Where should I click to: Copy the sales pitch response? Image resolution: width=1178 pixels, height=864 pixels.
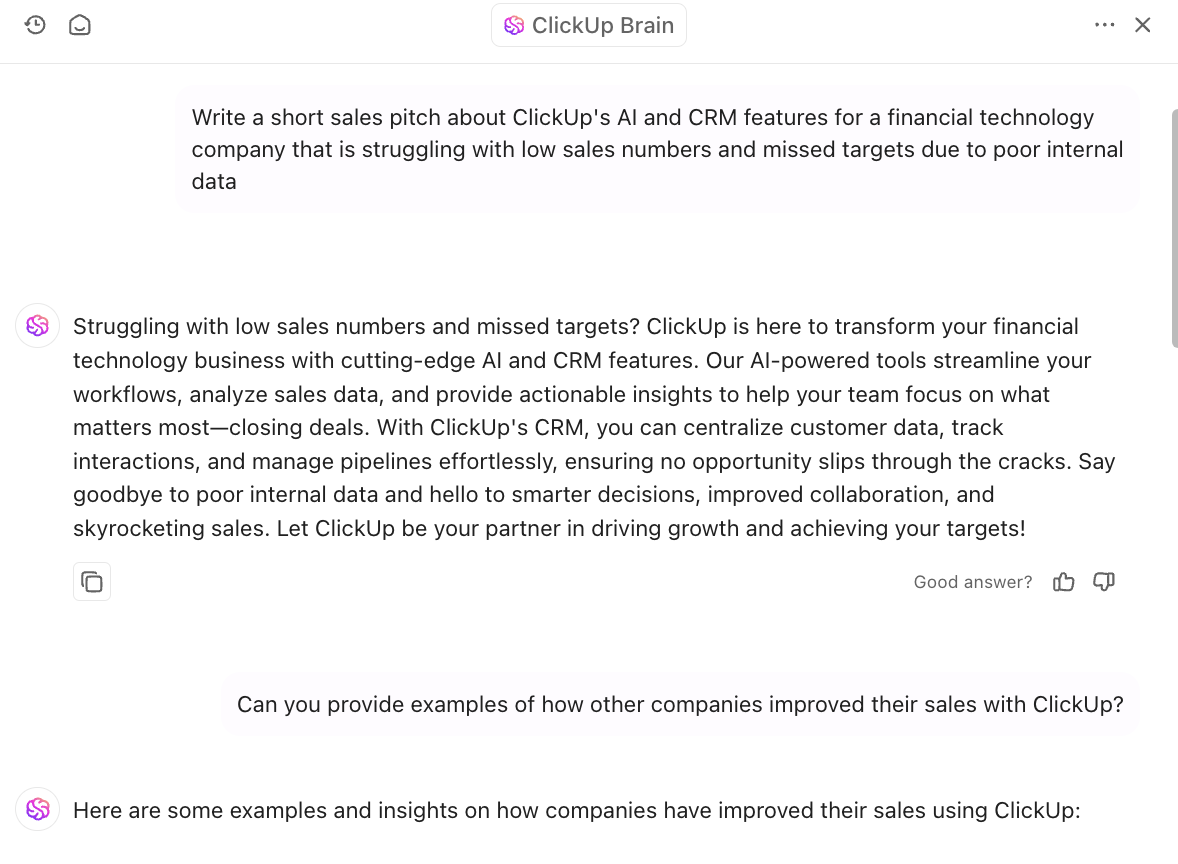(x=92, y=581)
